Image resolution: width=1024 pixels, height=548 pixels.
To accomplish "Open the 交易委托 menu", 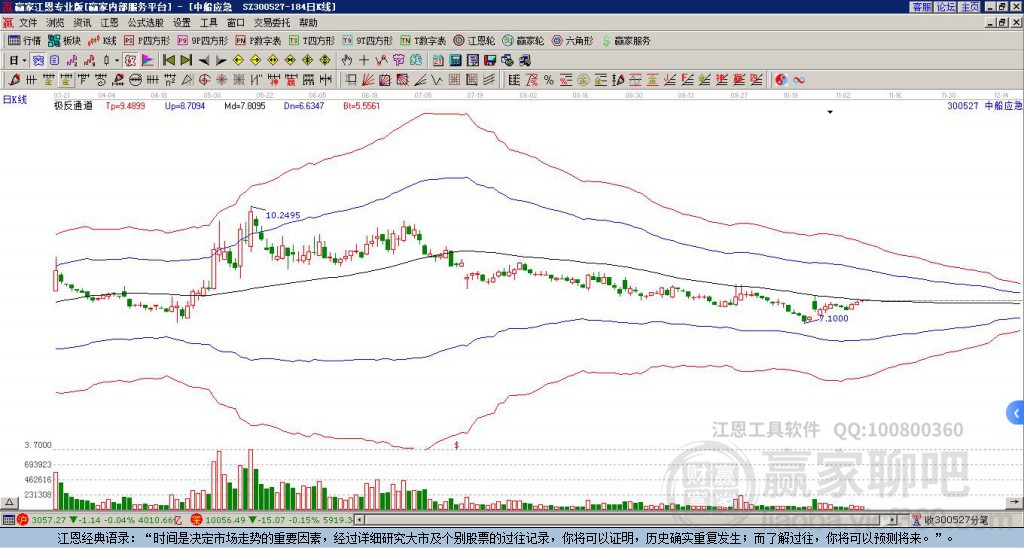I will (x=272, y=23).
